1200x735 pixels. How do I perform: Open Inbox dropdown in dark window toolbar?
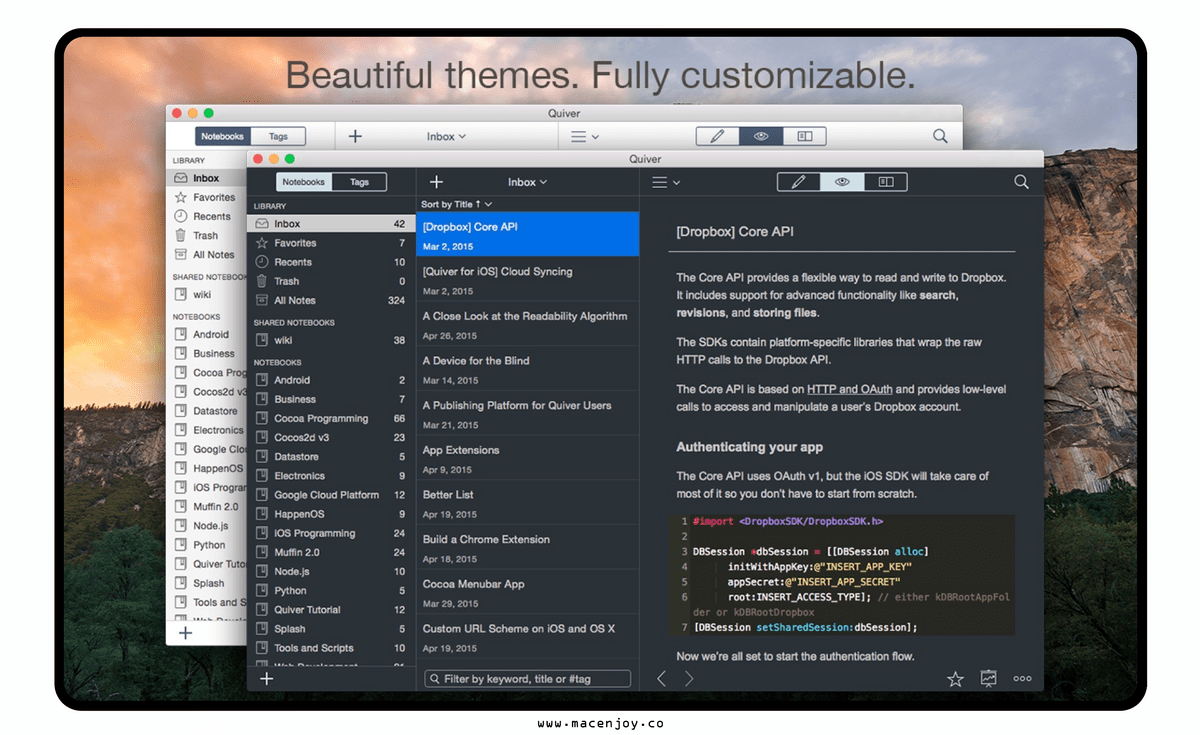(527, 182)
